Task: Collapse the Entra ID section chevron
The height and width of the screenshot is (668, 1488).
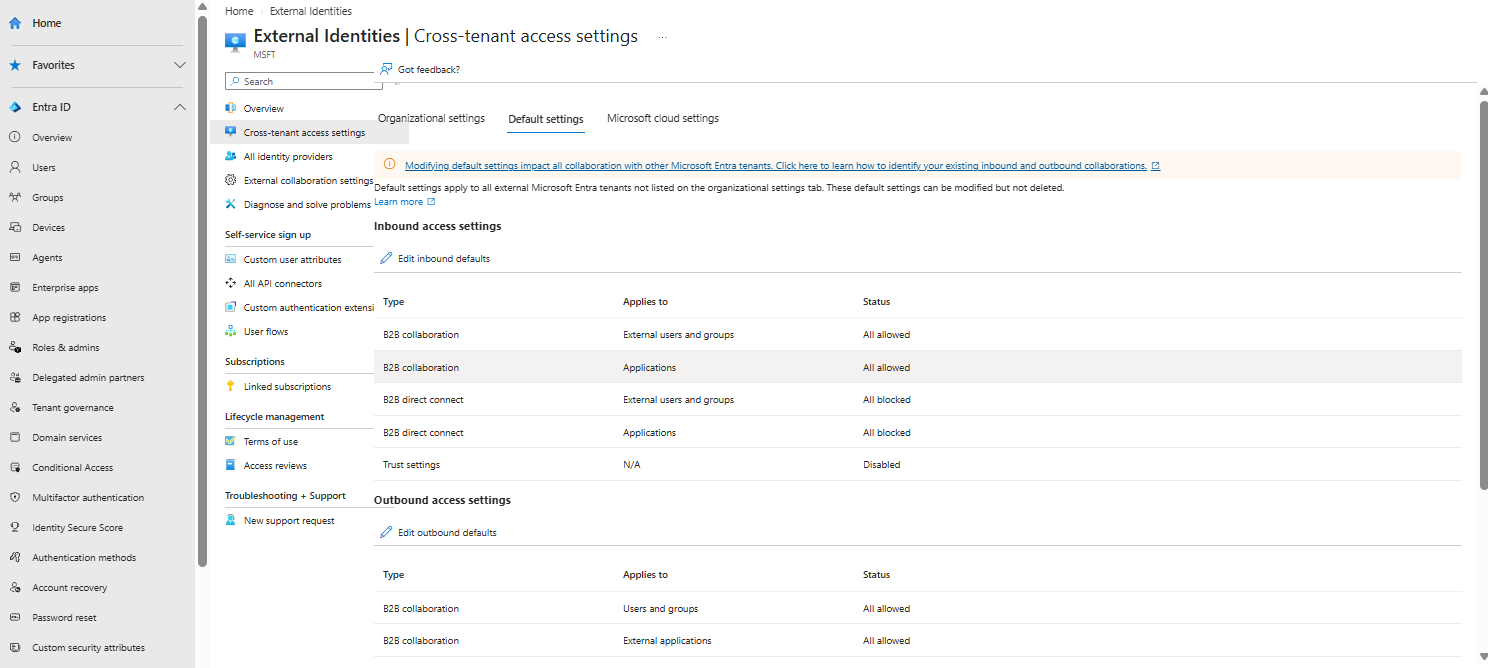Action: point(180,107)
